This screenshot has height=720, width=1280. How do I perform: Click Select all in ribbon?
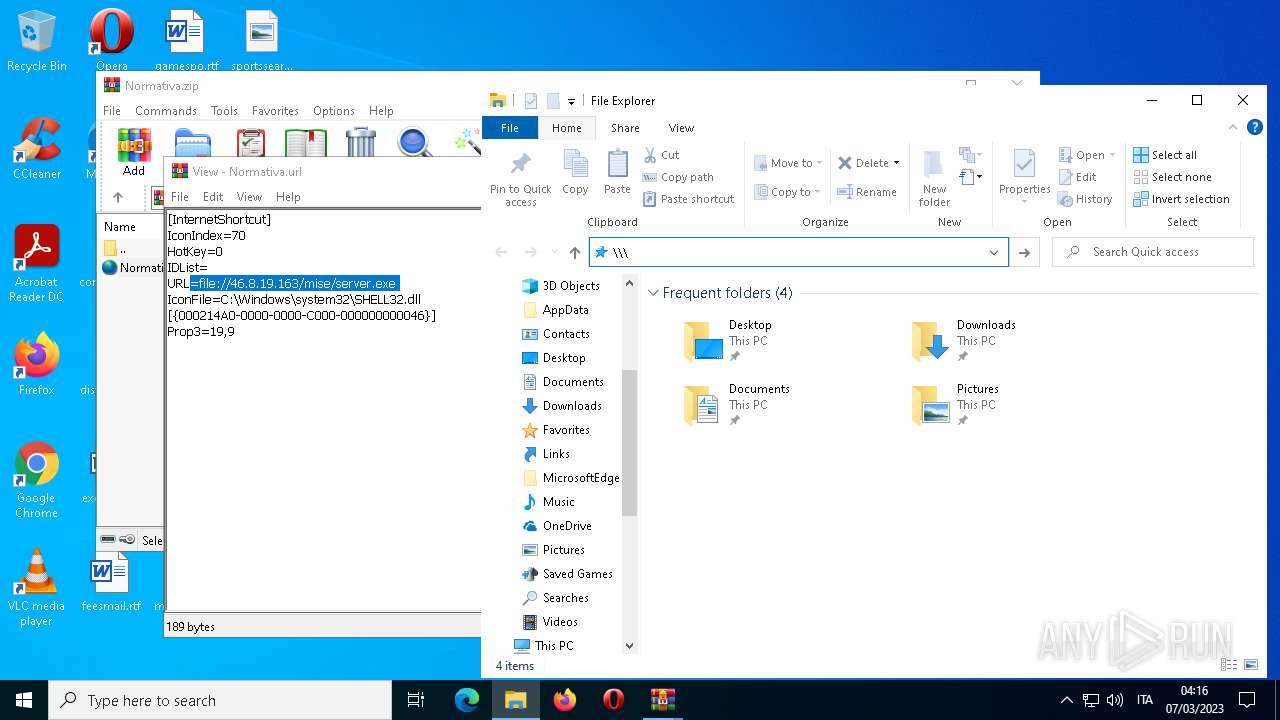pos(1165,155)
